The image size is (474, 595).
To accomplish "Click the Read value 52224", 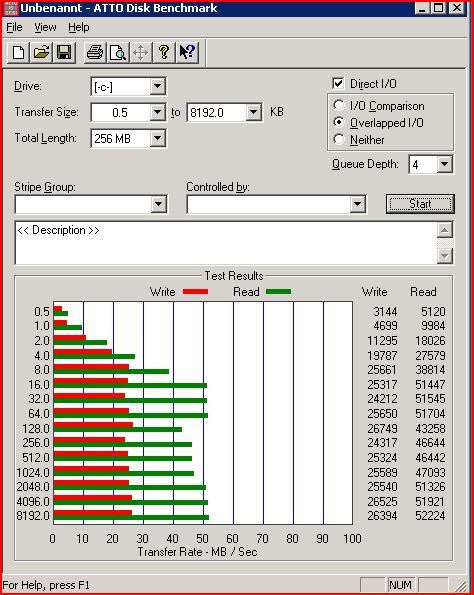I will [x=430, y=516].
